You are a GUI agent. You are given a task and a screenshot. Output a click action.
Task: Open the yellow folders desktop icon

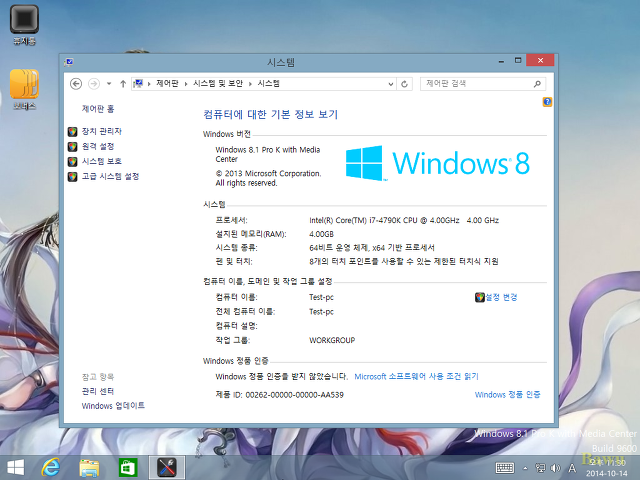click(24, 89)
